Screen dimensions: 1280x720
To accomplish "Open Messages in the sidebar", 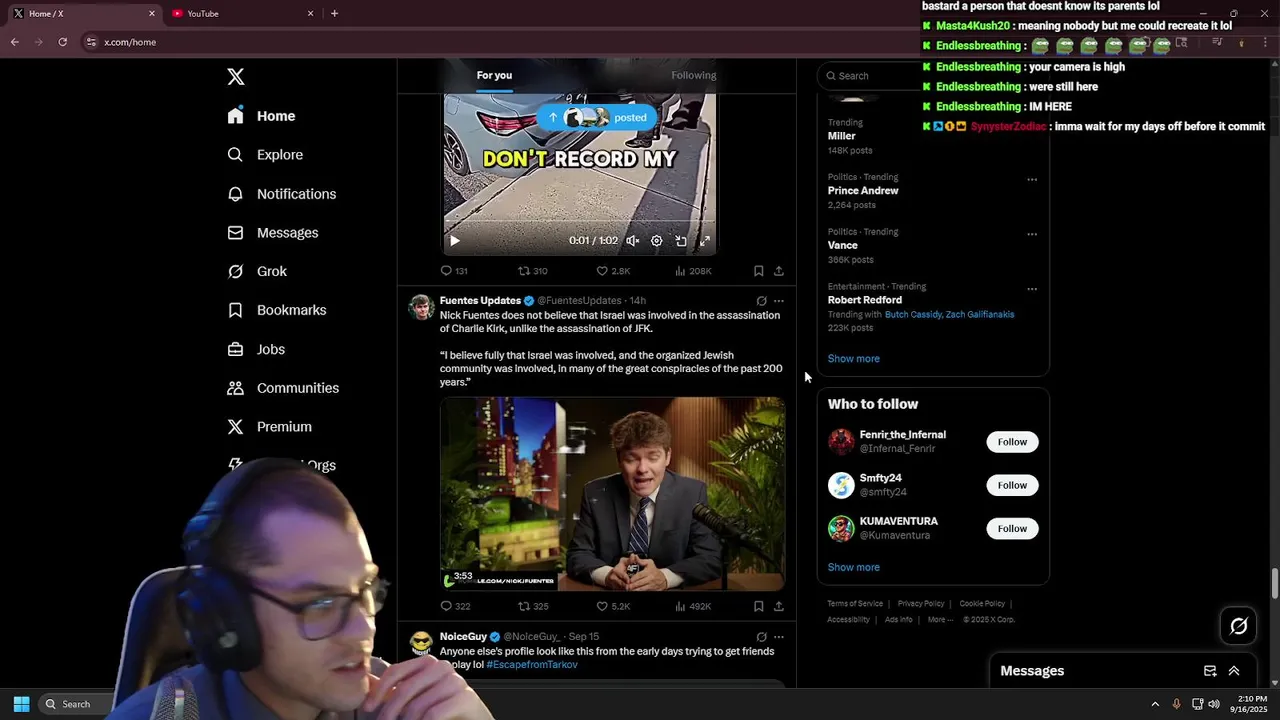I will coord(272,233).
